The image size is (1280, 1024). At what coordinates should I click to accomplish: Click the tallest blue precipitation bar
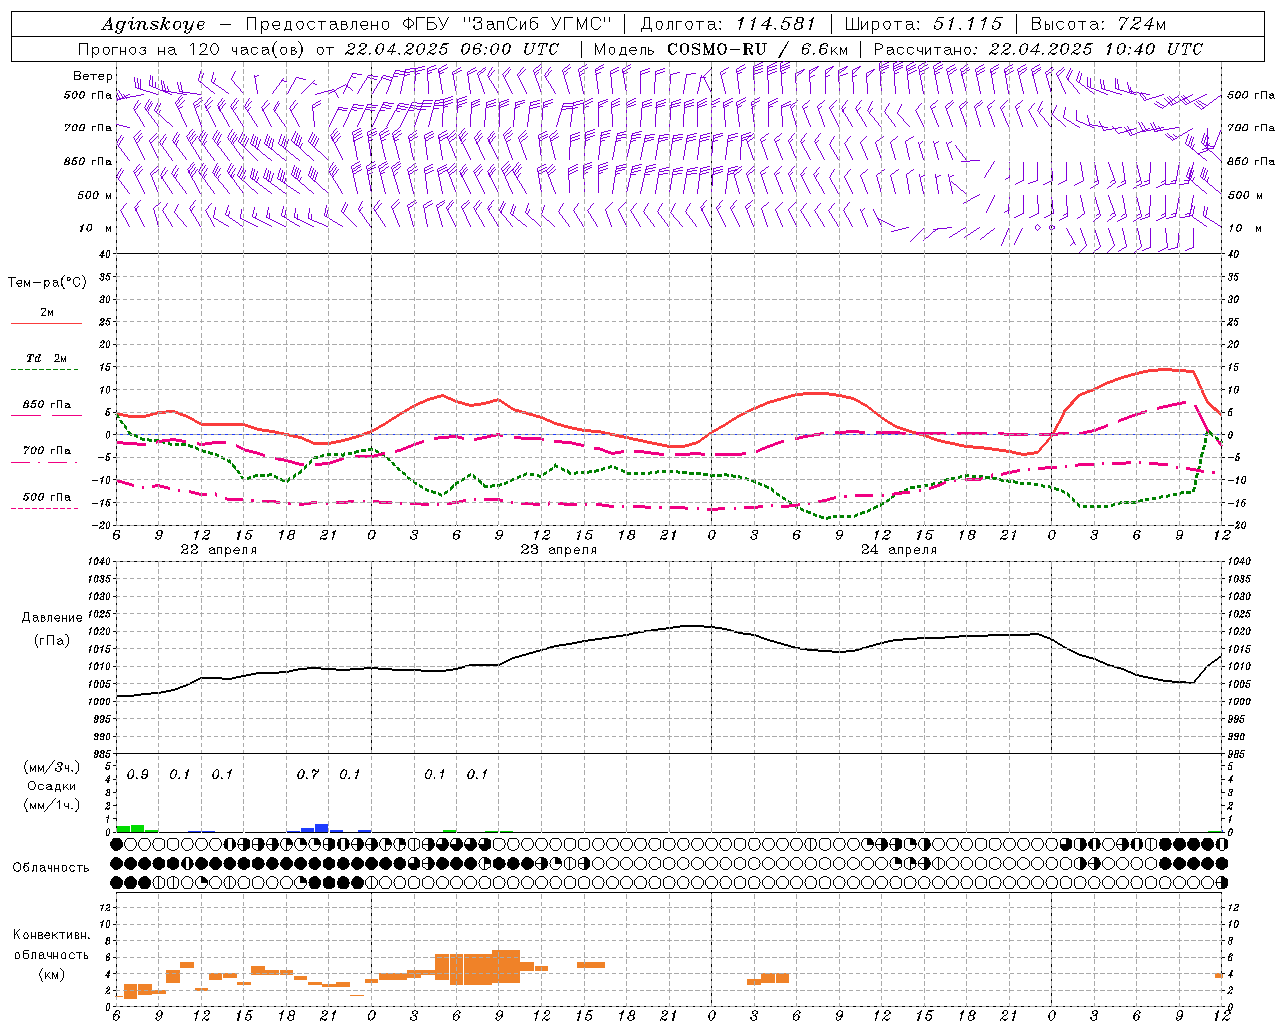tap(322, 828)
